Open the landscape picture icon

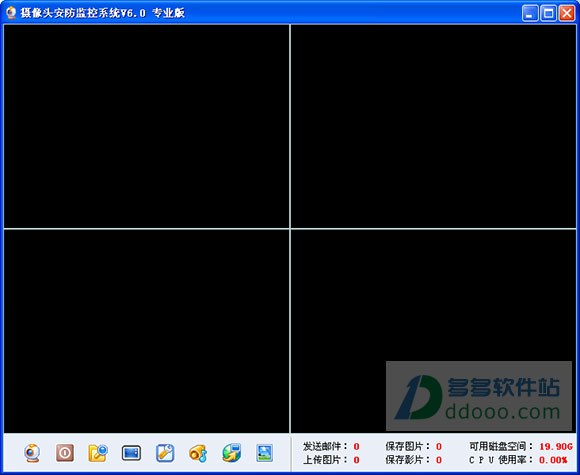pyautogui.click(x=264, y=453)
